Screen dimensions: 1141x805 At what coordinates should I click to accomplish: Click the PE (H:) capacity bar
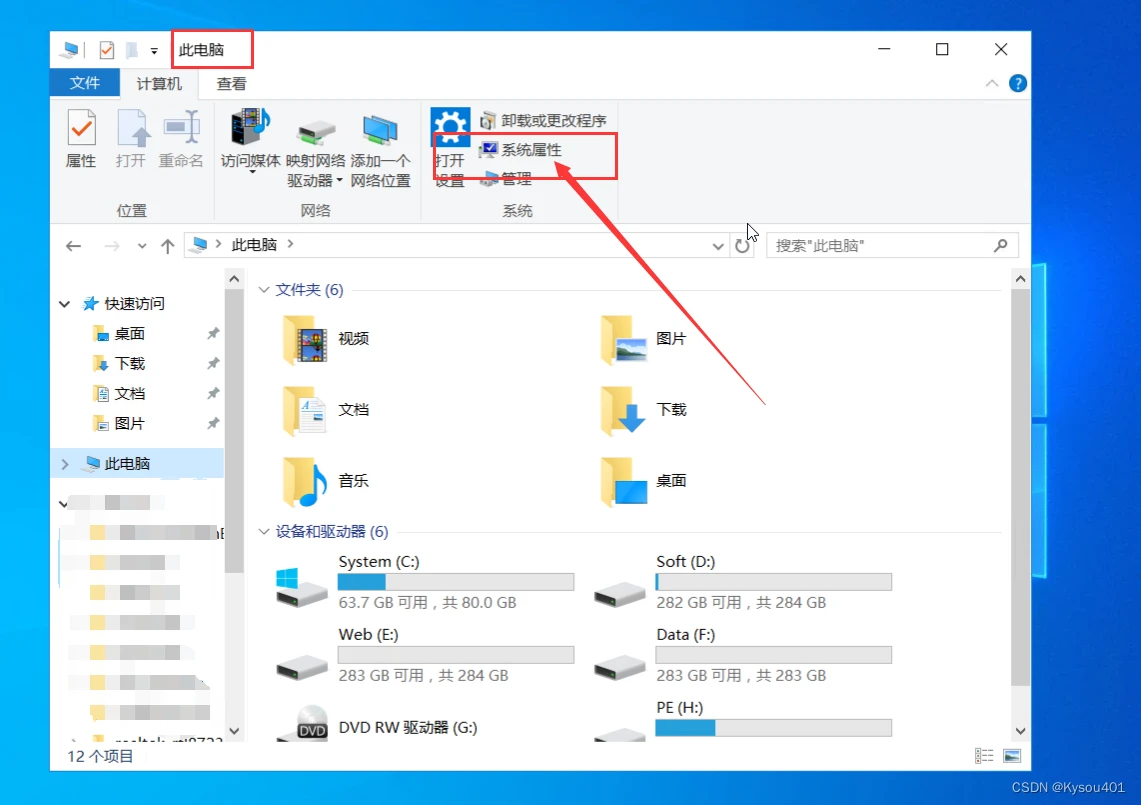click(x=774, y=727)
